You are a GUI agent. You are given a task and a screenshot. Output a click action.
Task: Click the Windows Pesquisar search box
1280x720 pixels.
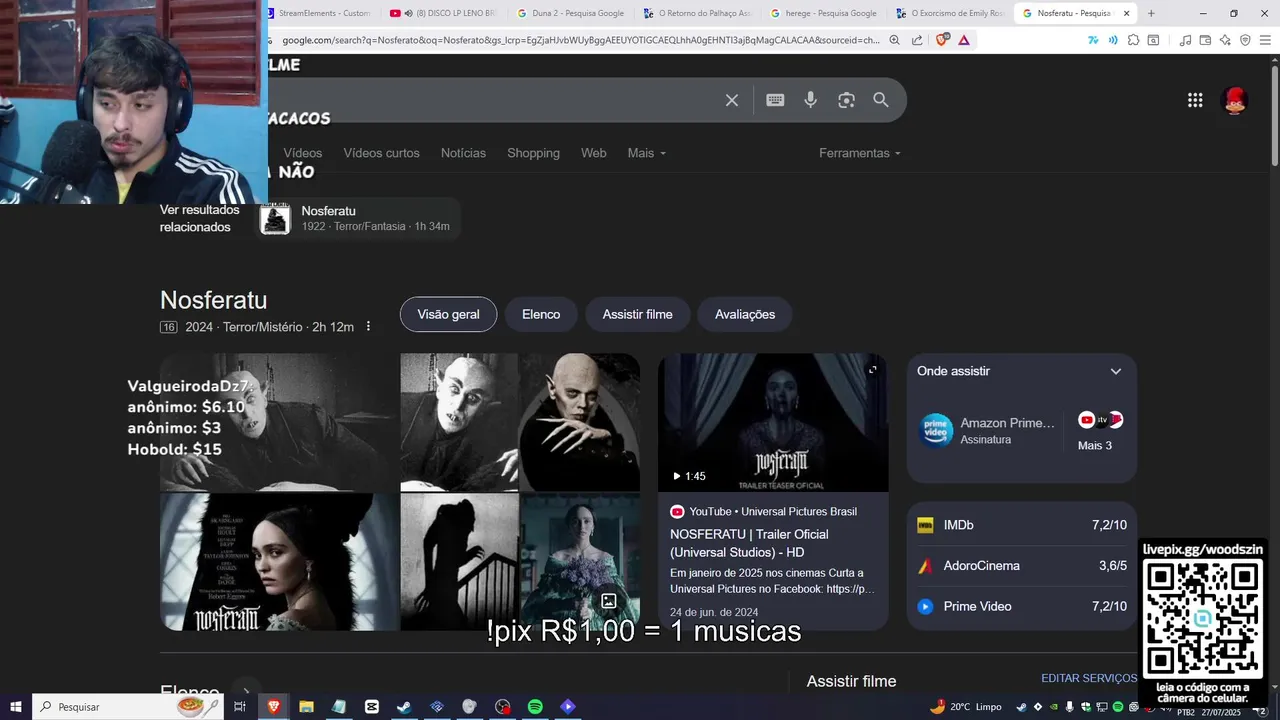pyautogui.click(x=128, y=707)
